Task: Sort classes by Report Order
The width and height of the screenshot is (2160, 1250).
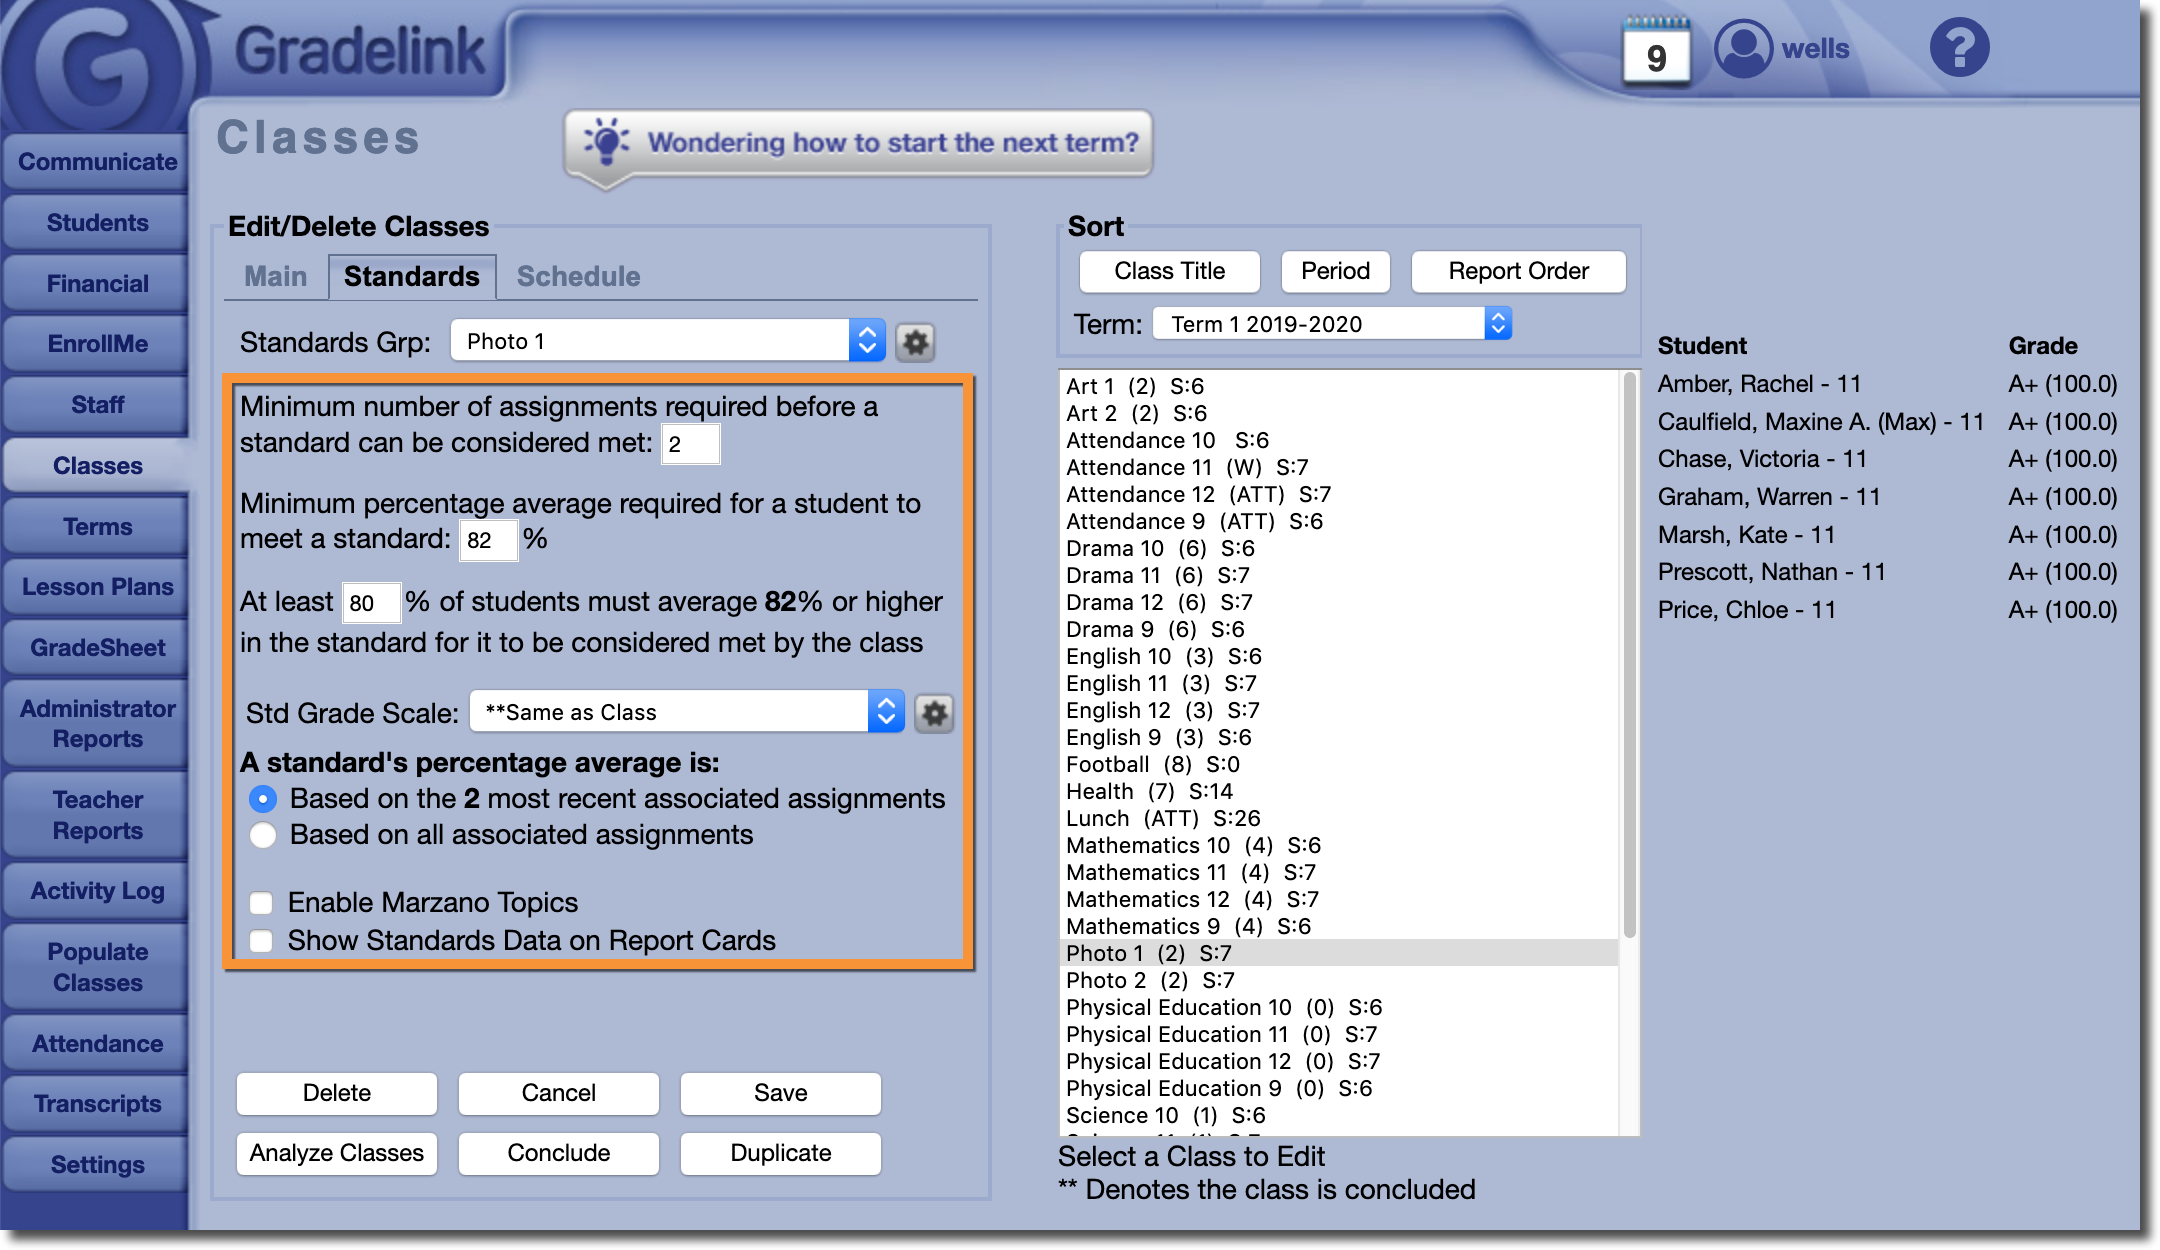Action: [x=1517, y=271]
